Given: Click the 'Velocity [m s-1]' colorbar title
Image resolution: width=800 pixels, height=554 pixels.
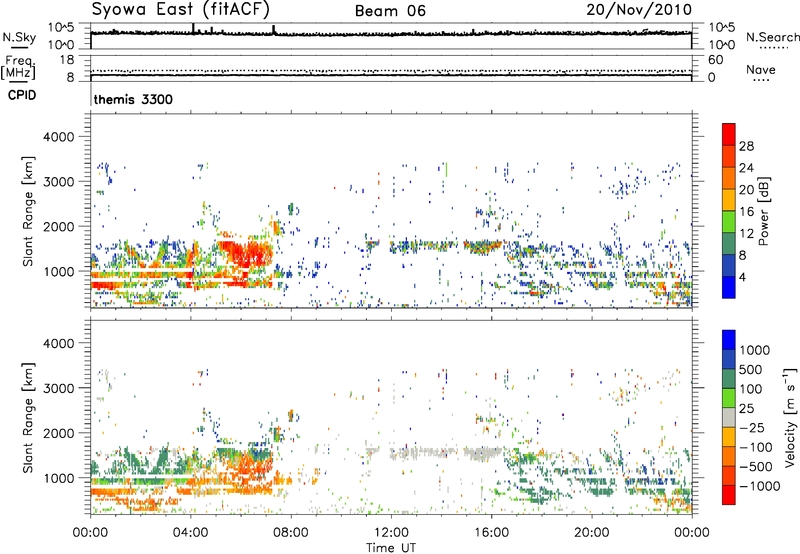Looking at the screenshot, I should point(790,417).
